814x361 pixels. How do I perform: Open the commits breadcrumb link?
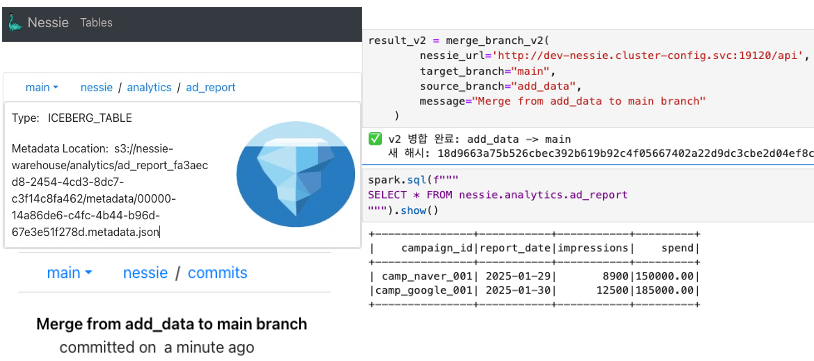click(218, 273)
